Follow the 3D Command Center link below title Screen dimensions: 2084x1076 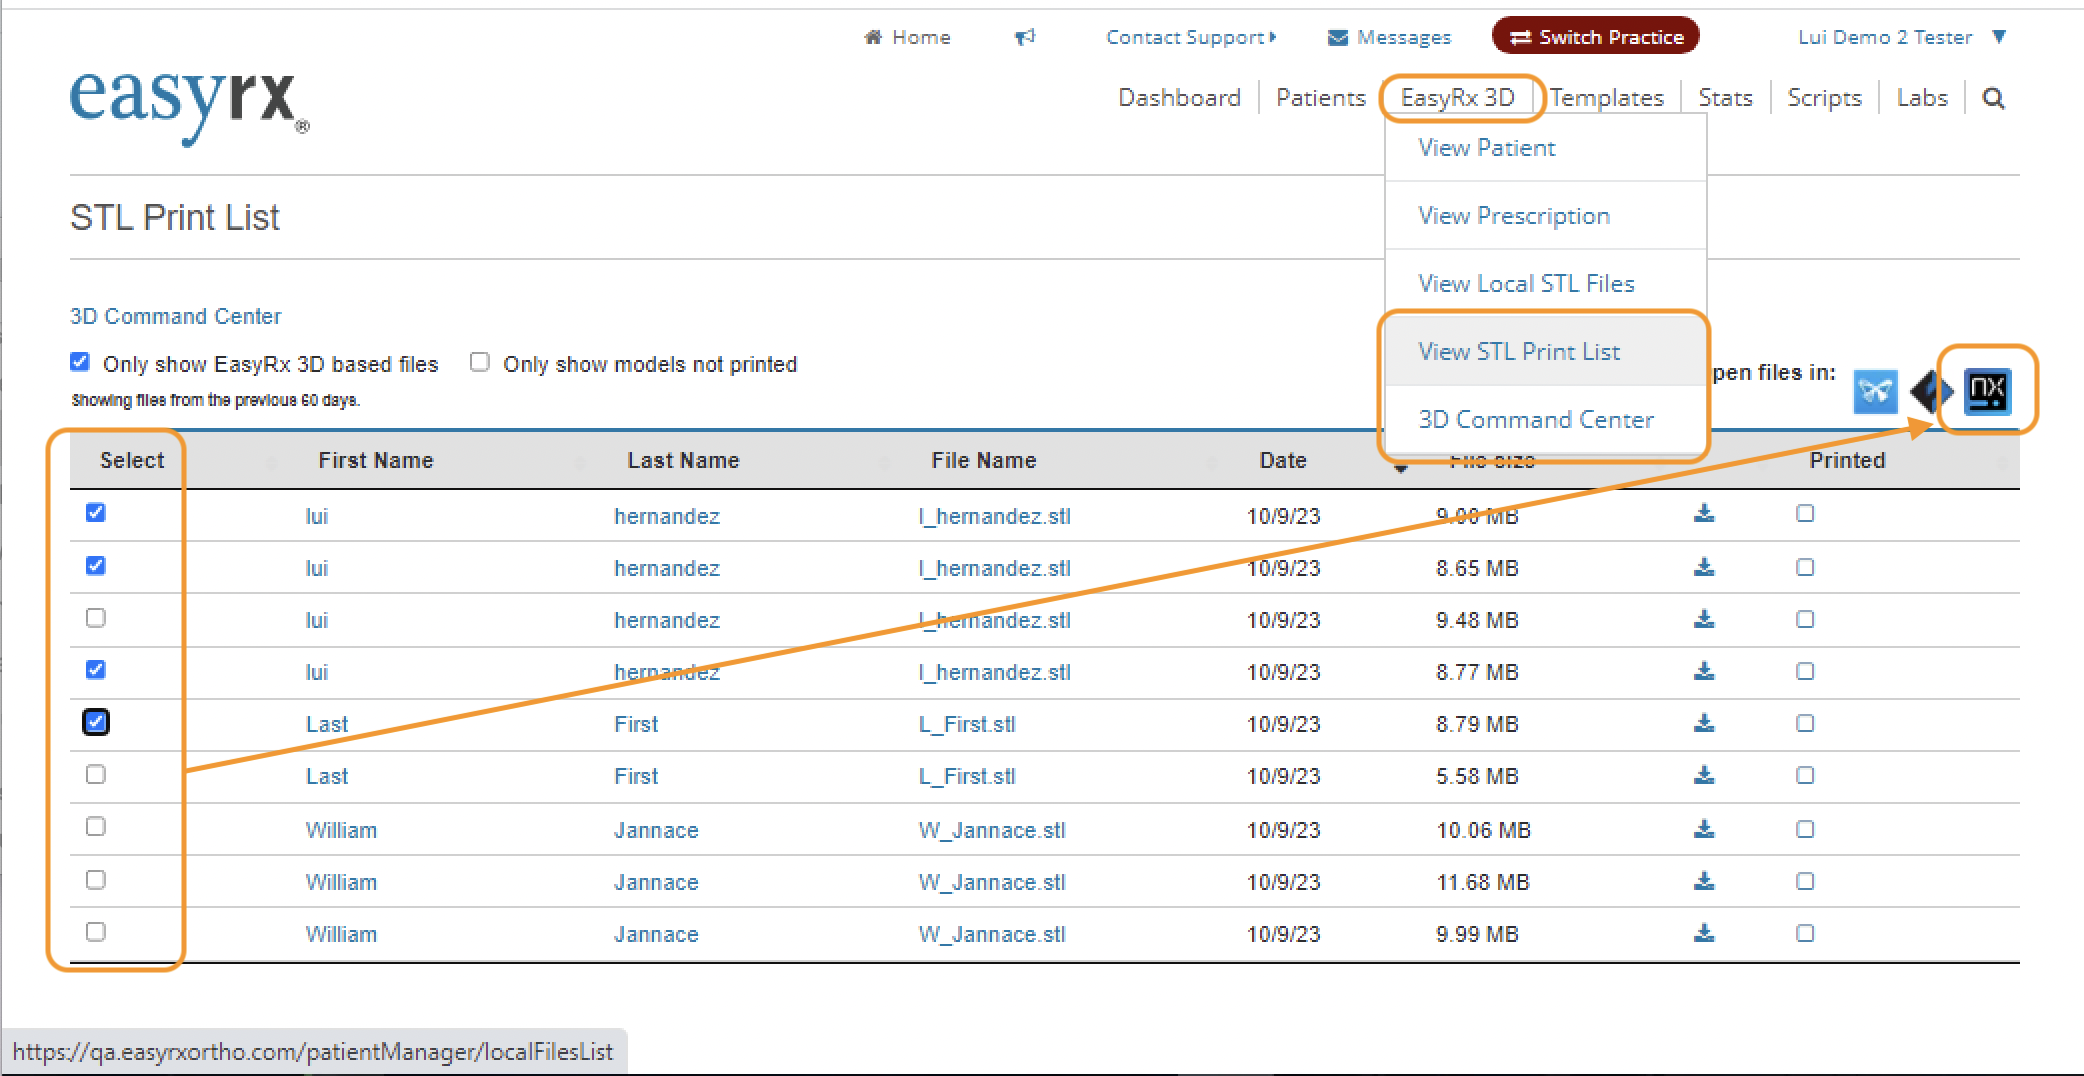176,316
